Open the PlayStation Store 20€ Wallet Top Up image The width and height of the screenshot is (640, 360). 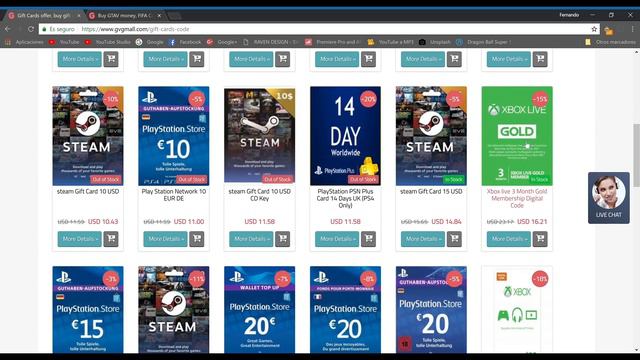point(260,310)
